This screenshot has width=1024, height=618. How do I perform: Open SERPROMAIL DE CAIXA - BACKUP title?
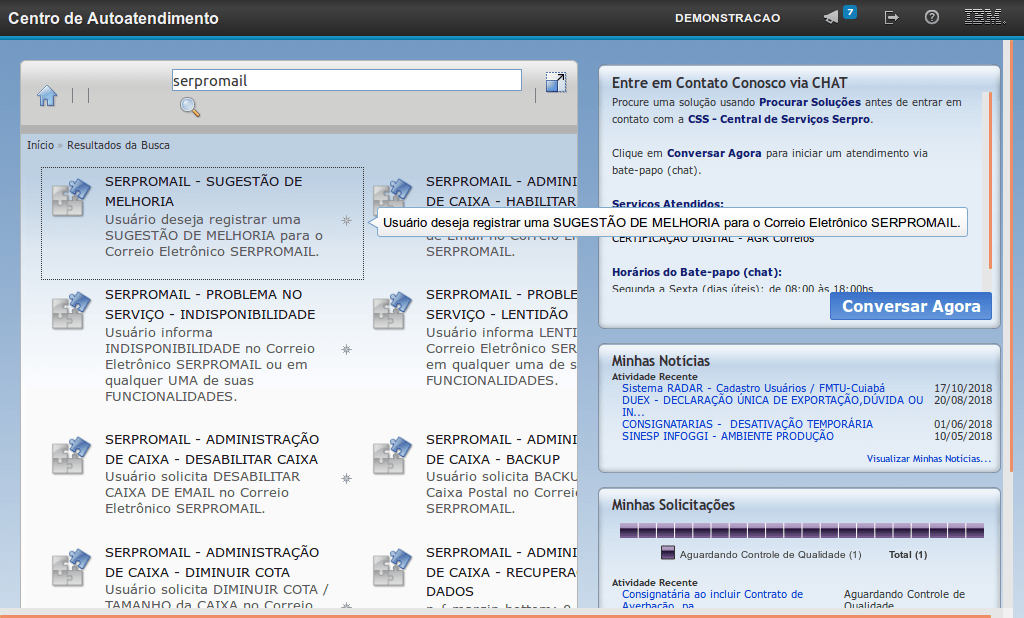click(501, 449)
